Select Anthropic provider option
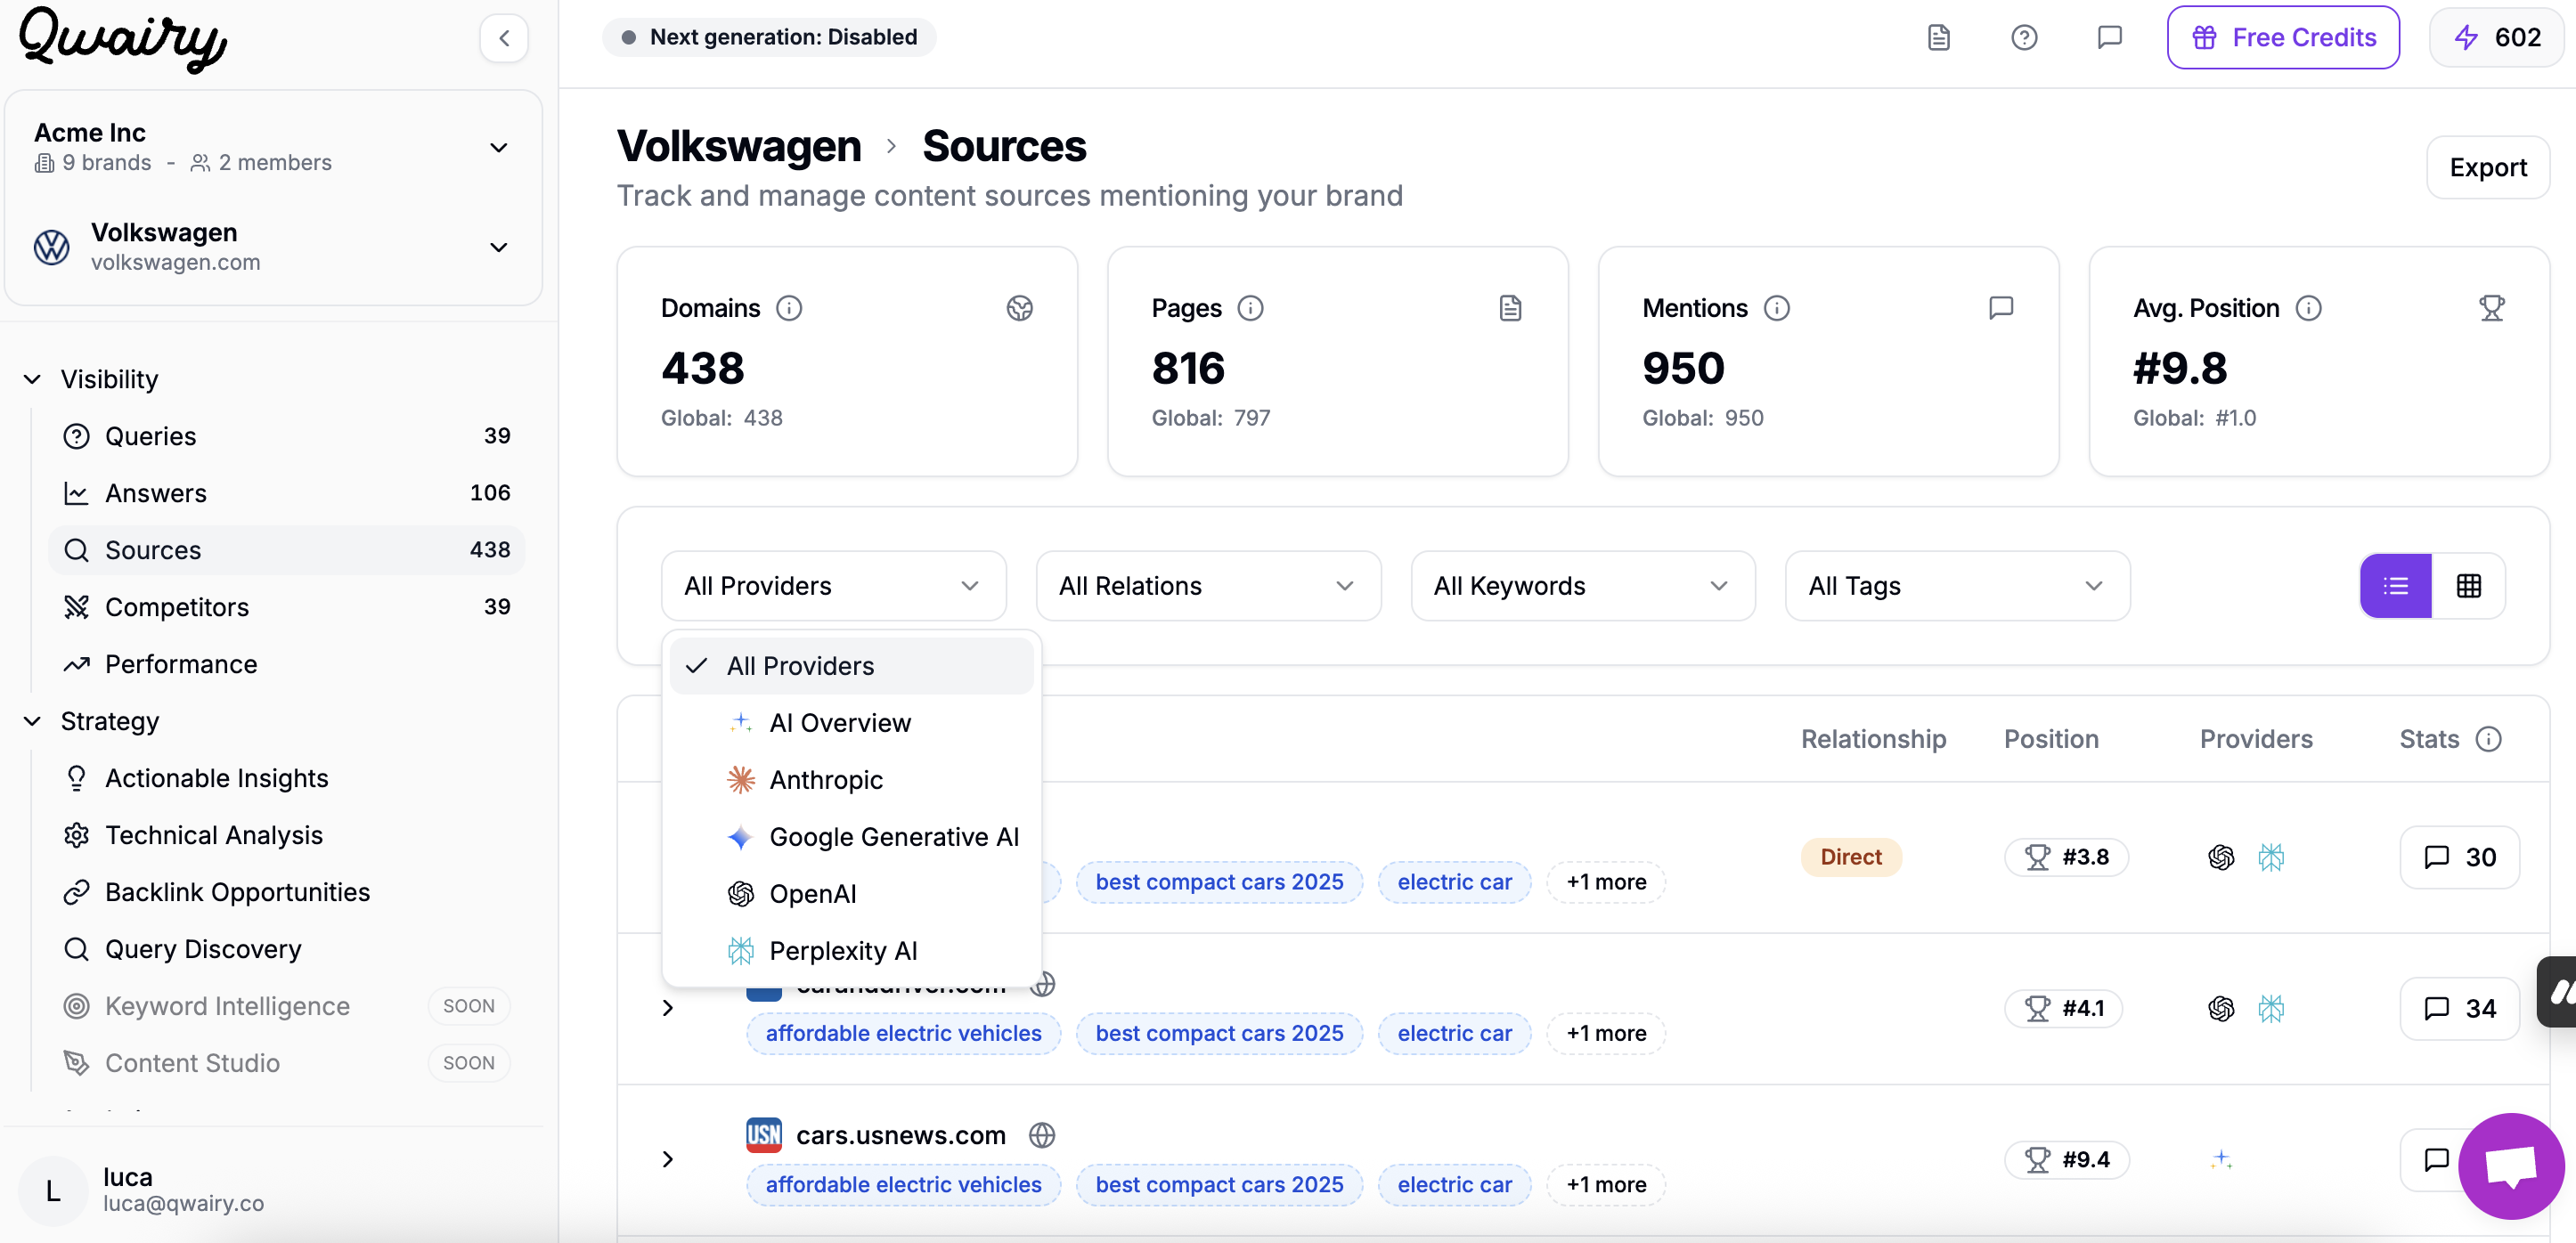2576x1243 pixels. click(851, 780)
